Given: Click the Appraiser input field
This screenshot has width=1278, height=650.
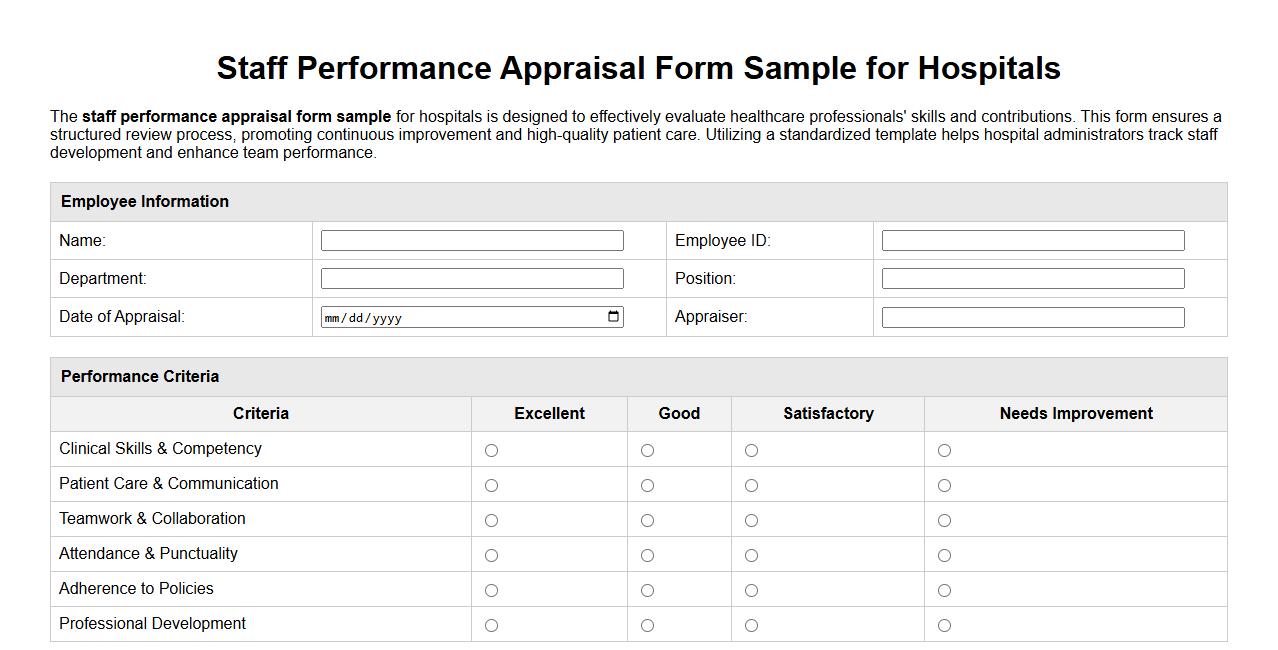Looking at the screenshot, I should pos(1031,316).
